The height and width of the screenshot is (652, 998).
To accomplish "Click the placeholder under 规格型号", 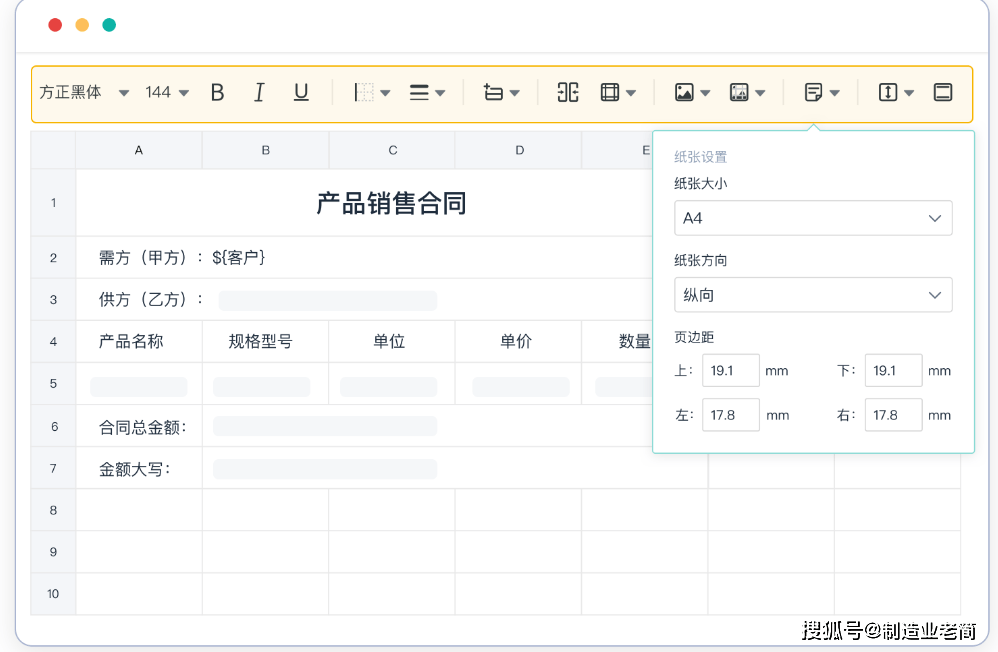I will [262, 387].
